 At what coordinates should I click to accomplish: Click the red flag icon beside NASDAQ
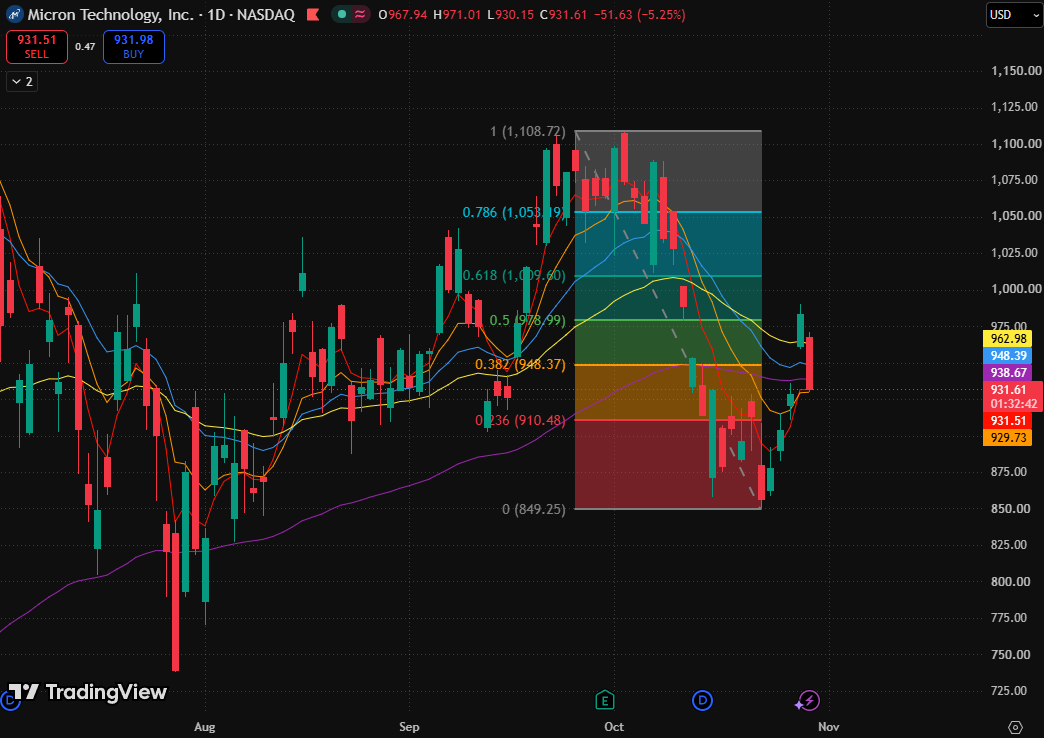pos(313,14)
